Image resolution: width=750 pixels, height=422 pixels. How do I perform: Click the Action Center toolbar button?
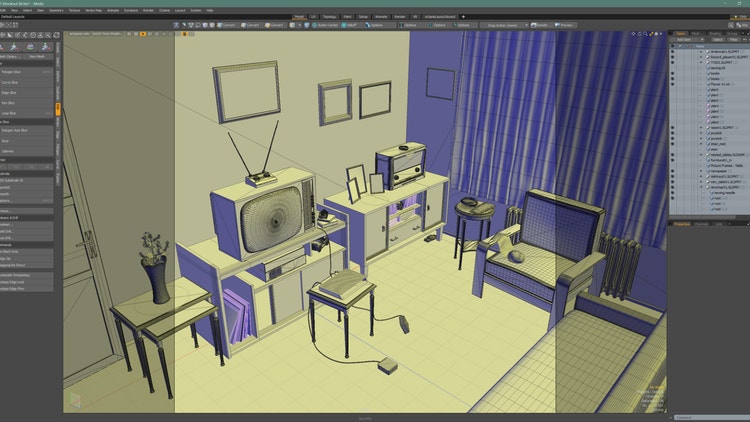click(325, 25)
